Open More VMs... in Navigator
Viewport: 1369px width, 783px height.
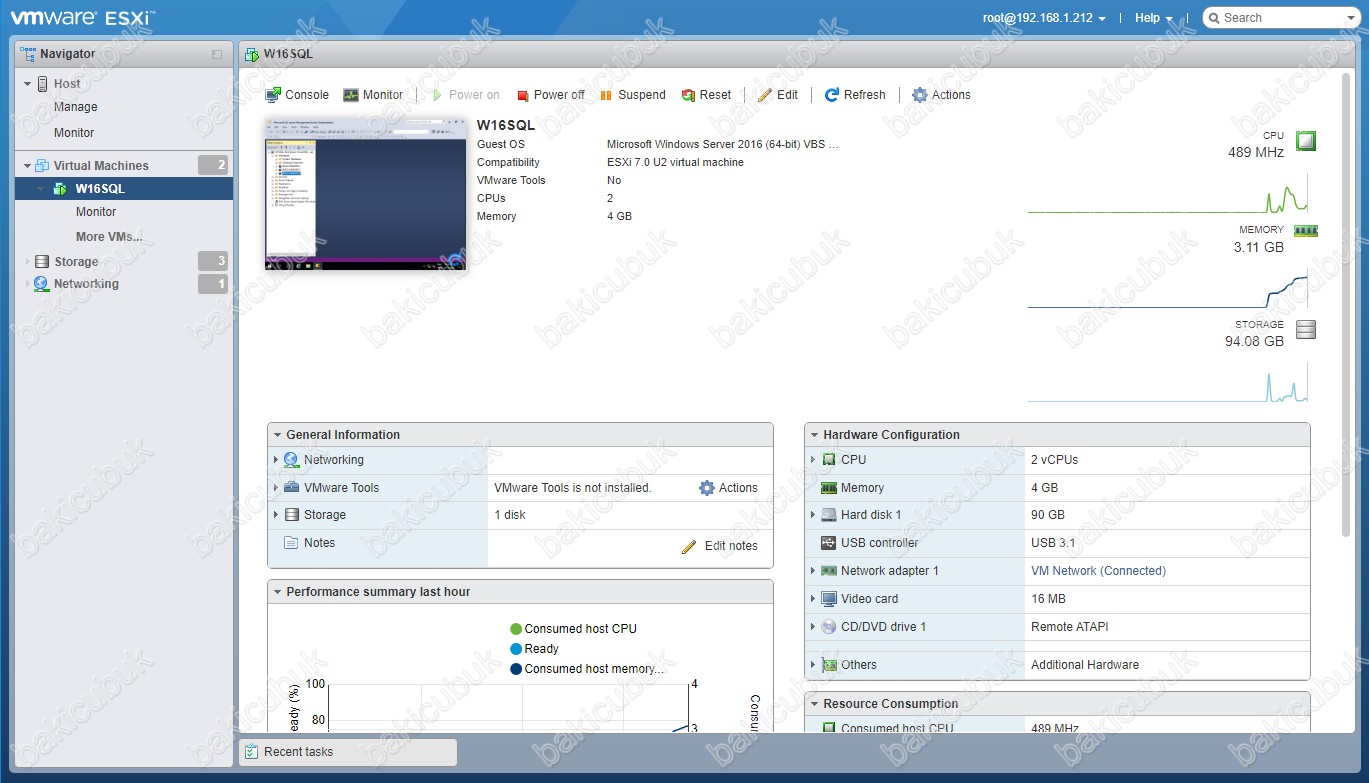[x=109, y=237]
